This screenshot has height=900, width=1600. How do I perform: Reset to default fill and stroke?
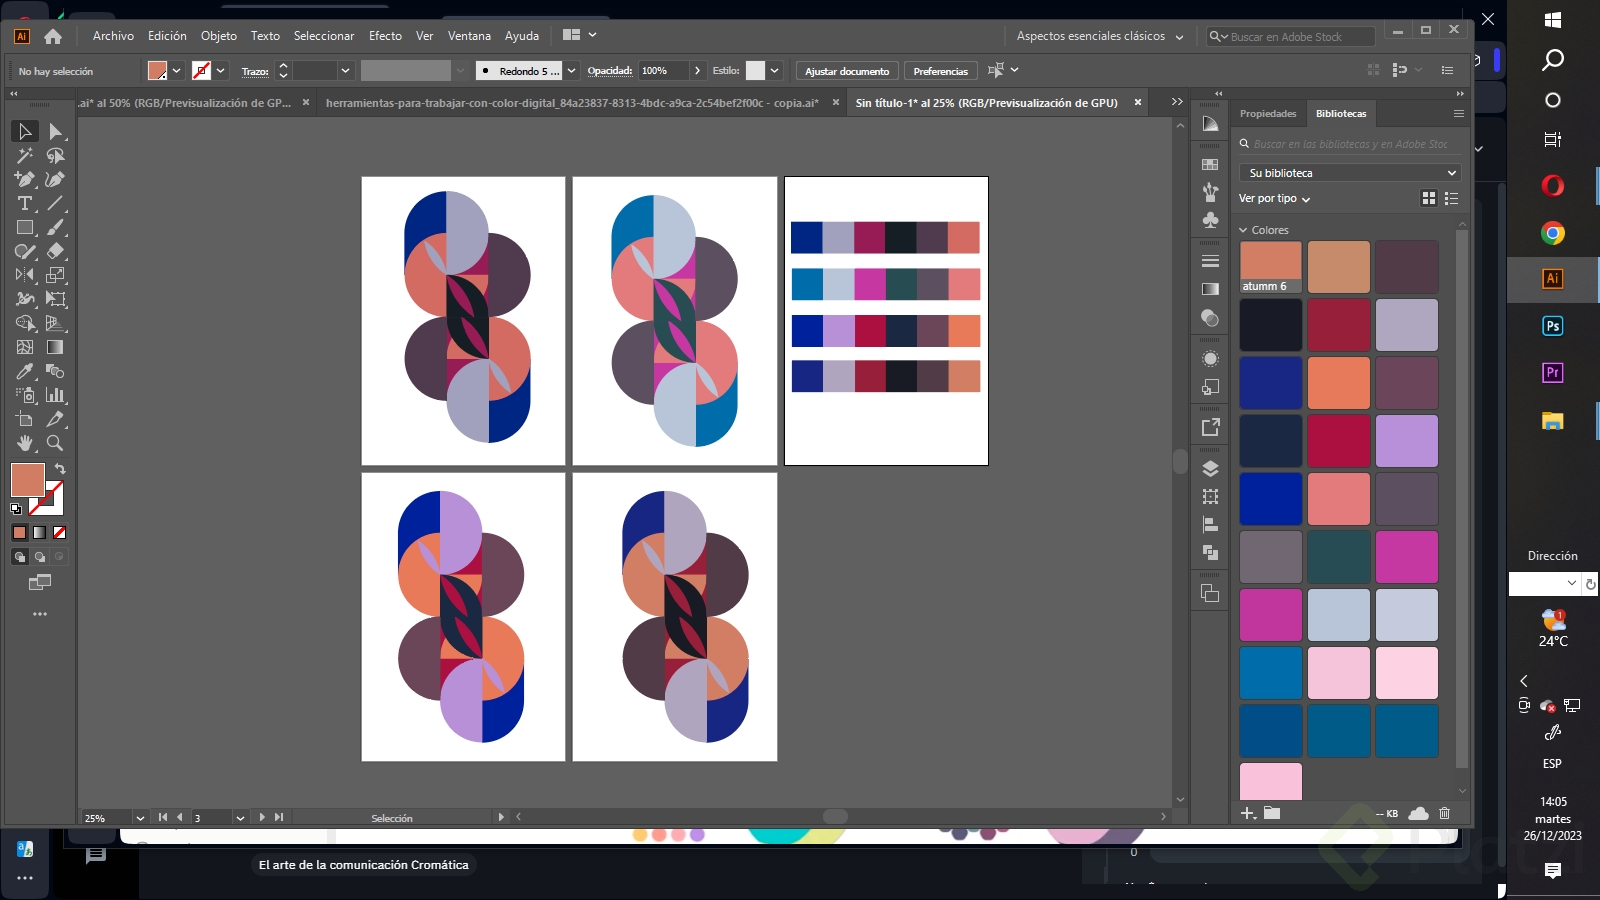(x=16, y=509)
